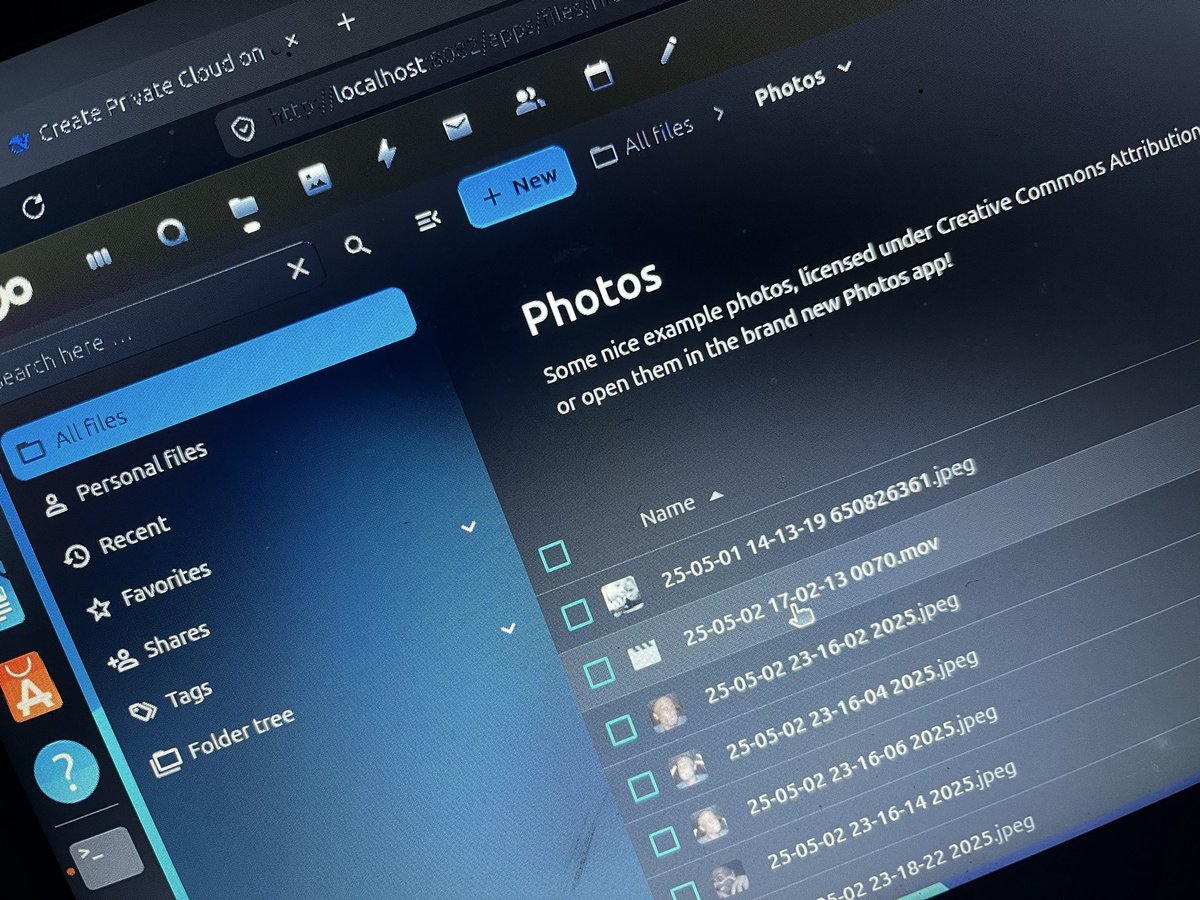The image size is (1200, 900).
Task: Tick checkbox for 25-05-02 23-16-04 2025.jpeg
Action: [x=642, y=786]
